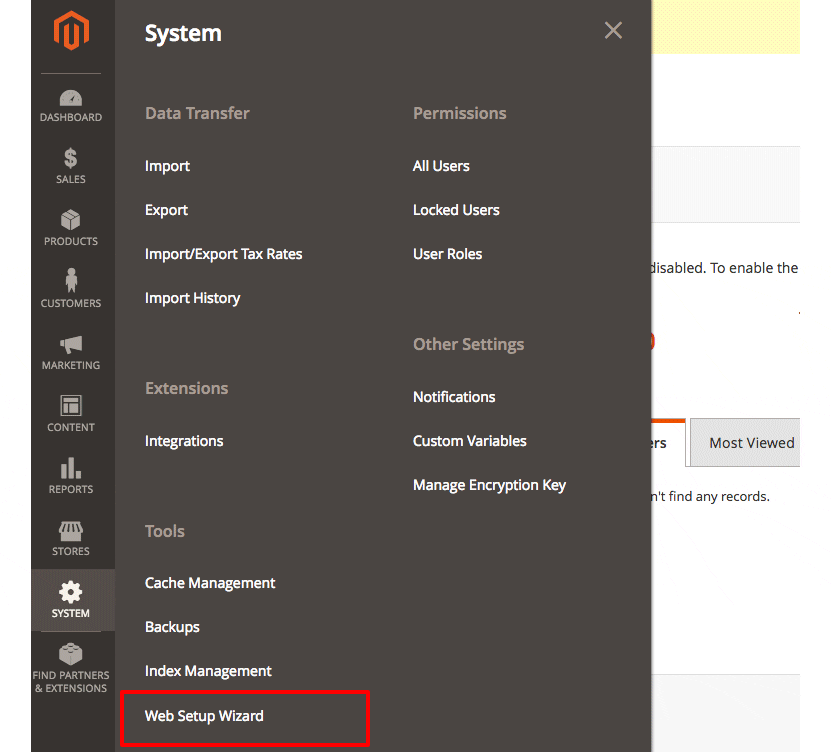Close the System menu panel
This screenshot has height=752, width=831.
point(613,30)
